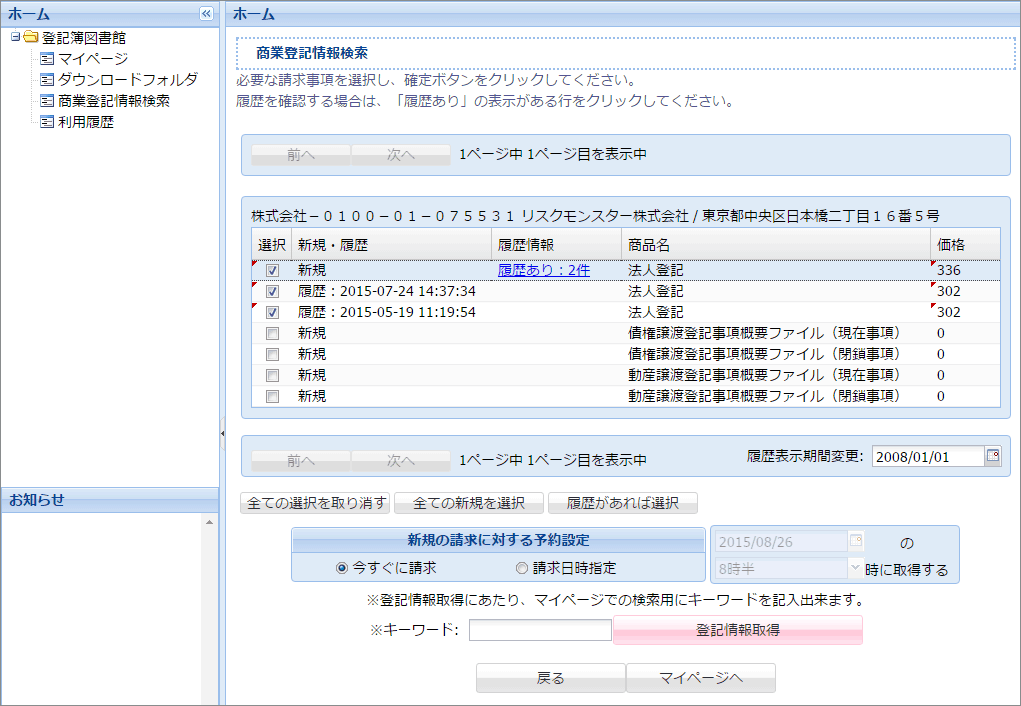Select the 請求日時指定 radio button
The image size is (1021, 706).
(521, 568)
